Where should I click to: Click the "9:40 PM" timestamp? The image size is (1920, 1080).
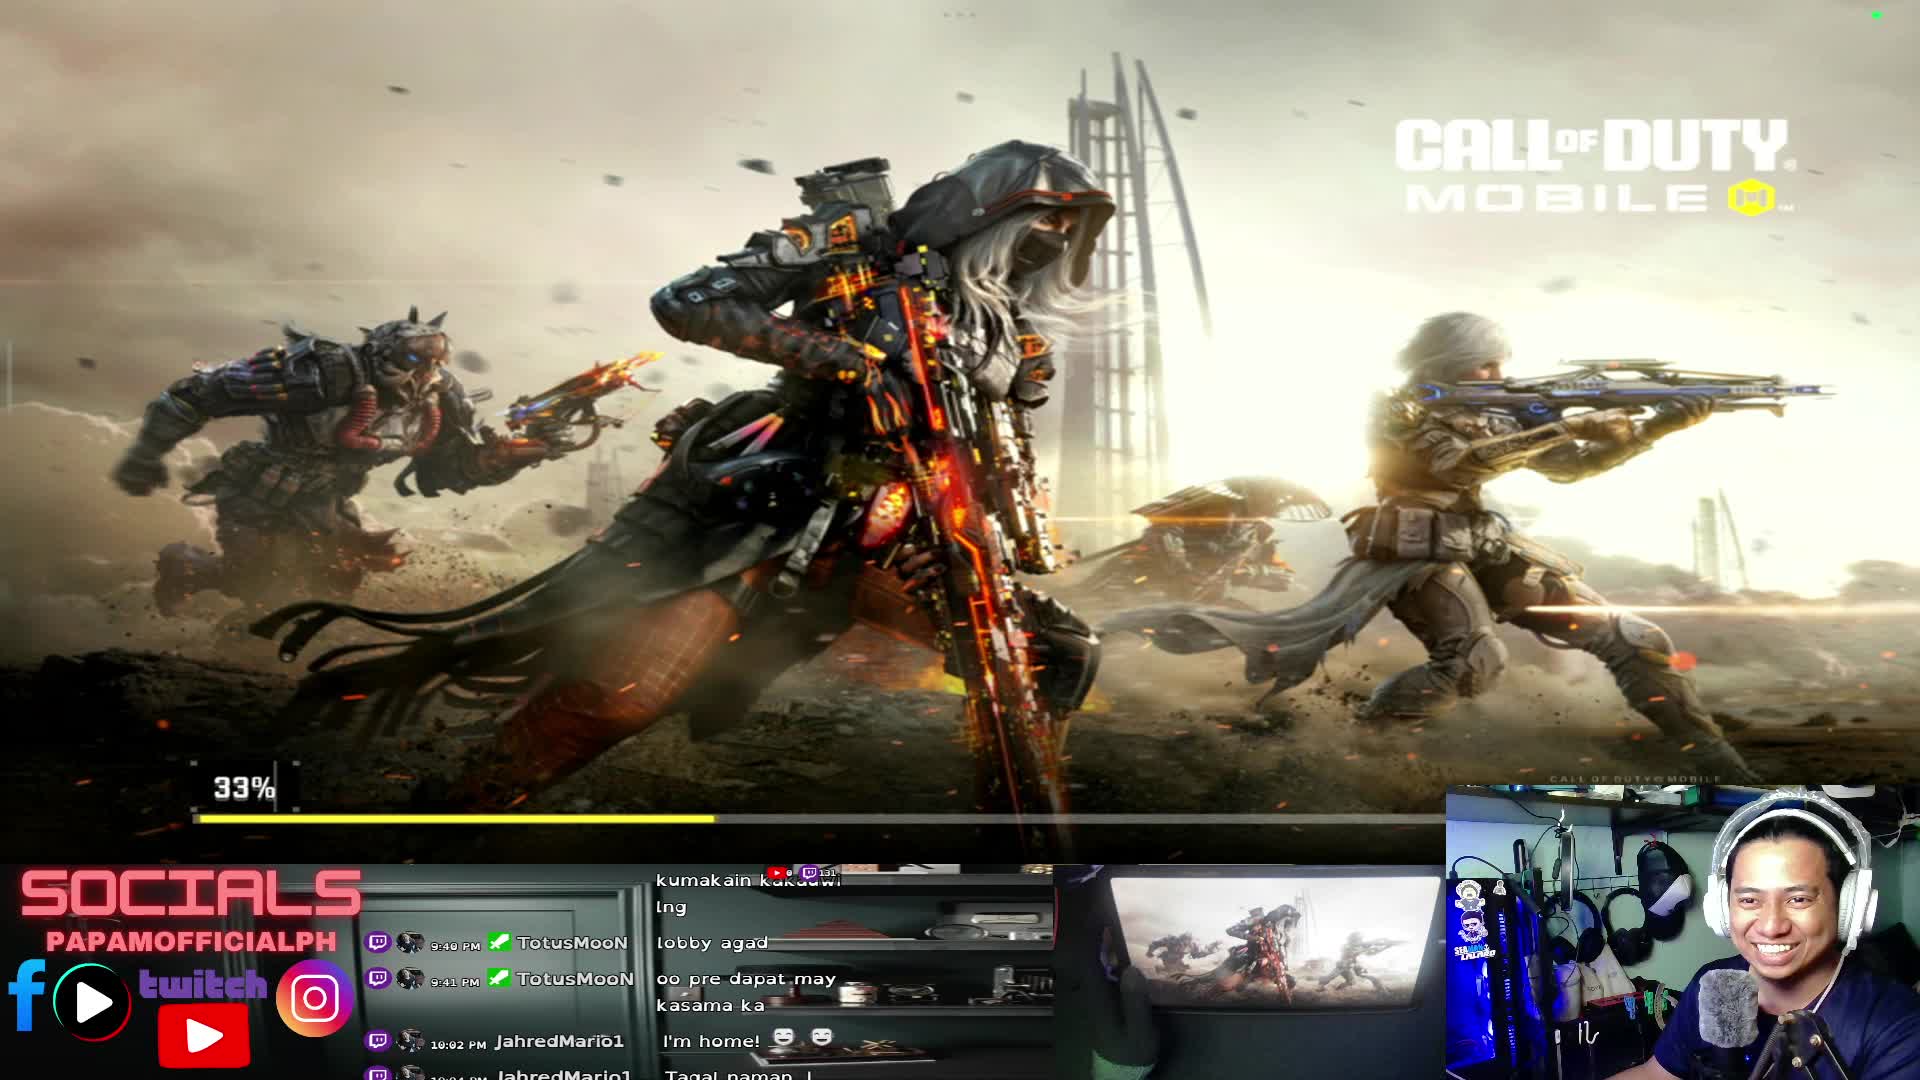[x=455, y=945]
